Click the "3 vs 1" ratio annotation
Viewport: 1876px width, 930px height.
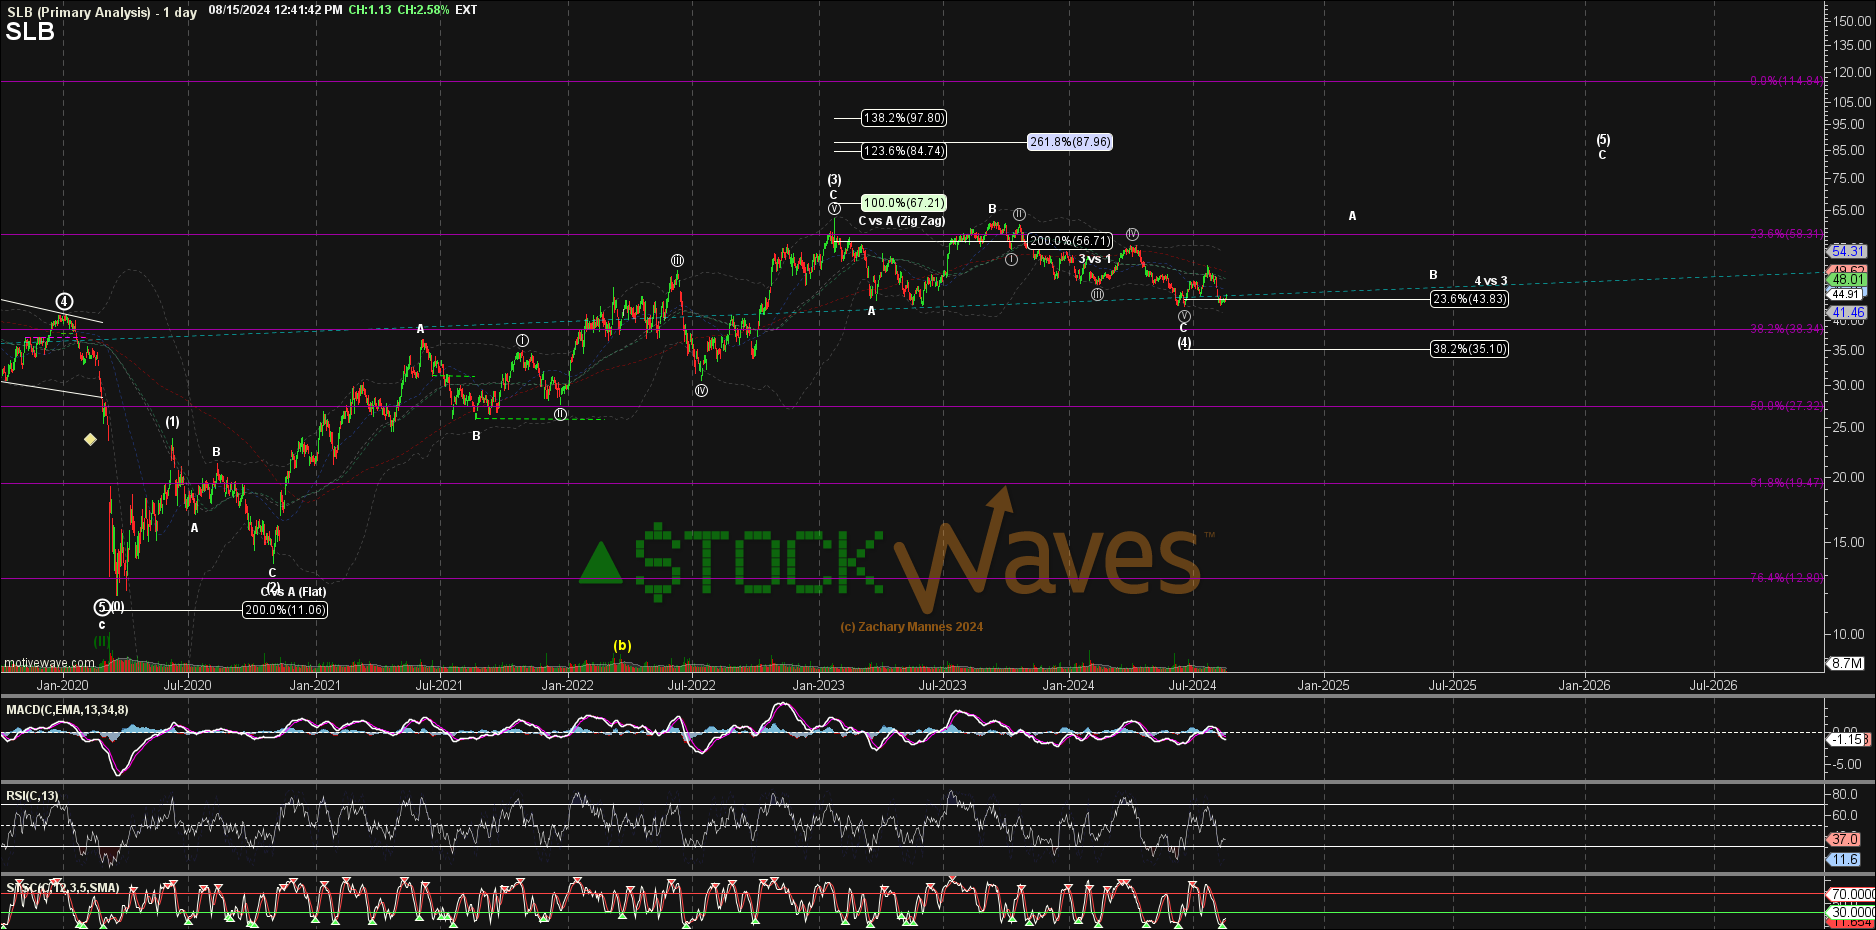(x=1095, y=259)
